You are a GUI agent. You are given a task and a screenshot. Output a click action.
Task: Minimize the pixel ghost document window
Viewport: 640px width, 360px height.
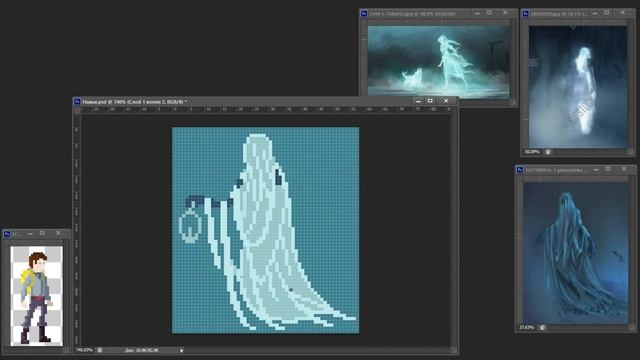418,101
